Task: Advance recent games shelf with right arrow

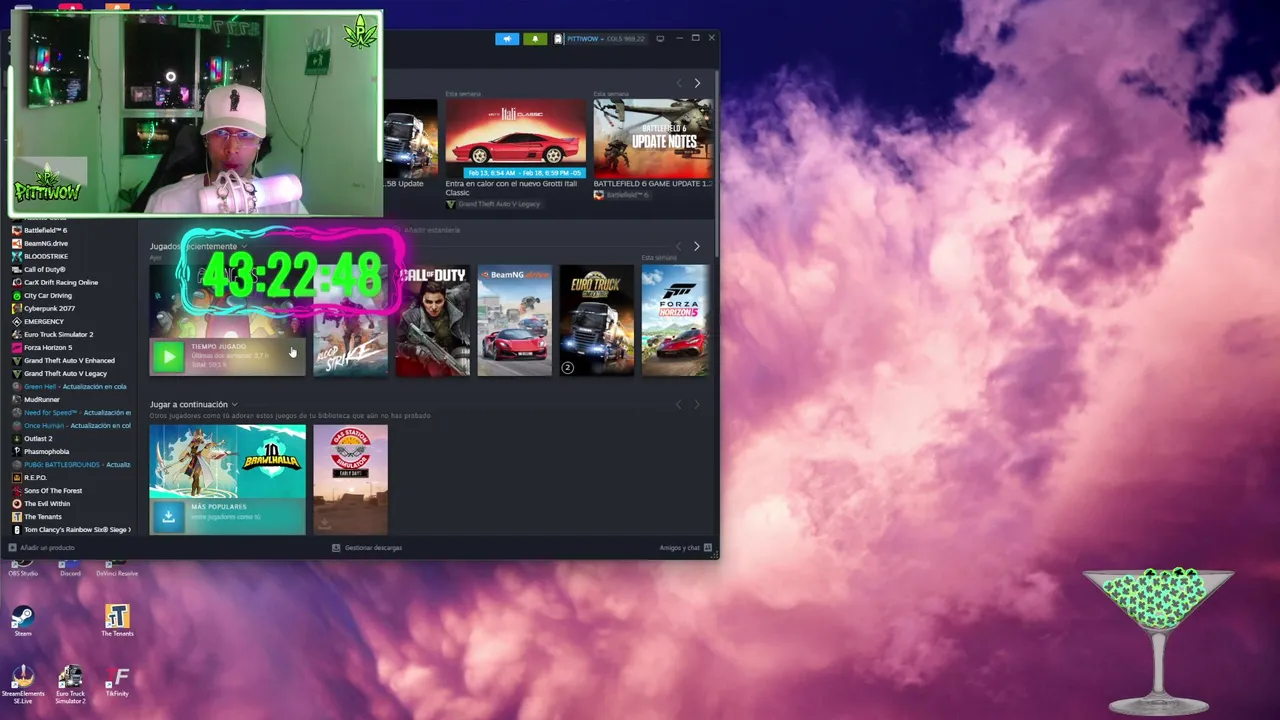Action: [x=697, y=246]
